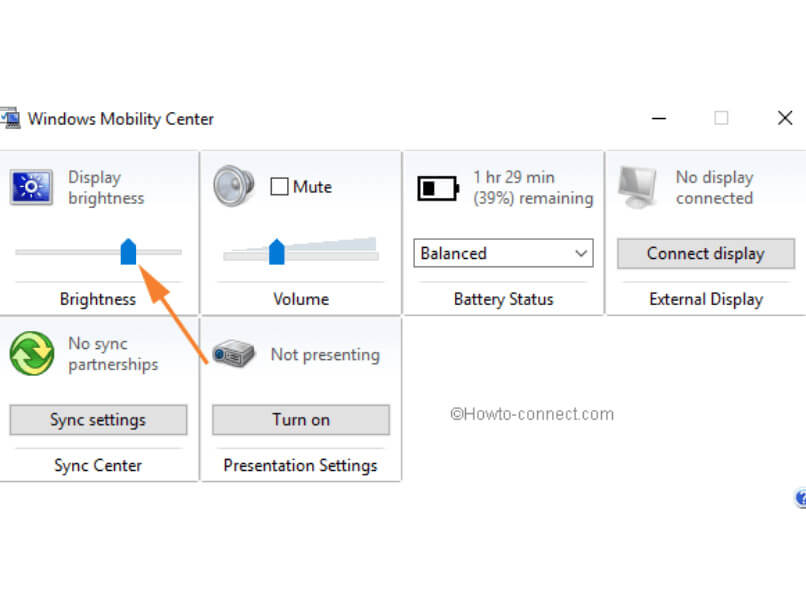Click the display brightness monitor icon

[31, 187]
